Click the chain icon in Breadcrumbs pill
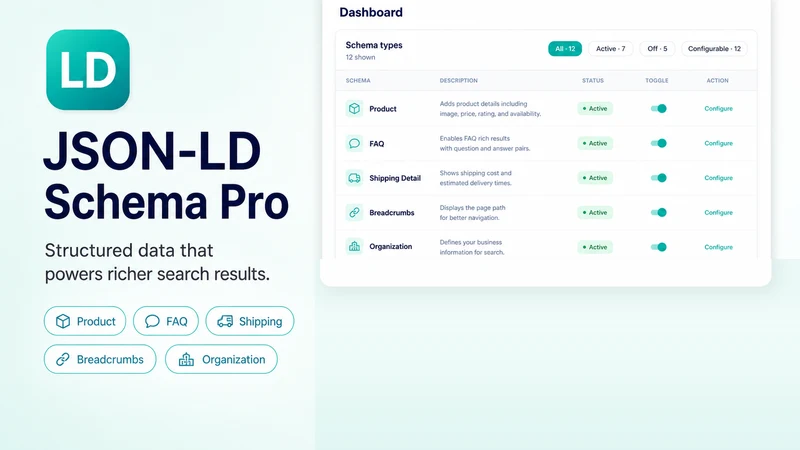Image resolution: width=800 pixels, height=450 pixels. 63,360
